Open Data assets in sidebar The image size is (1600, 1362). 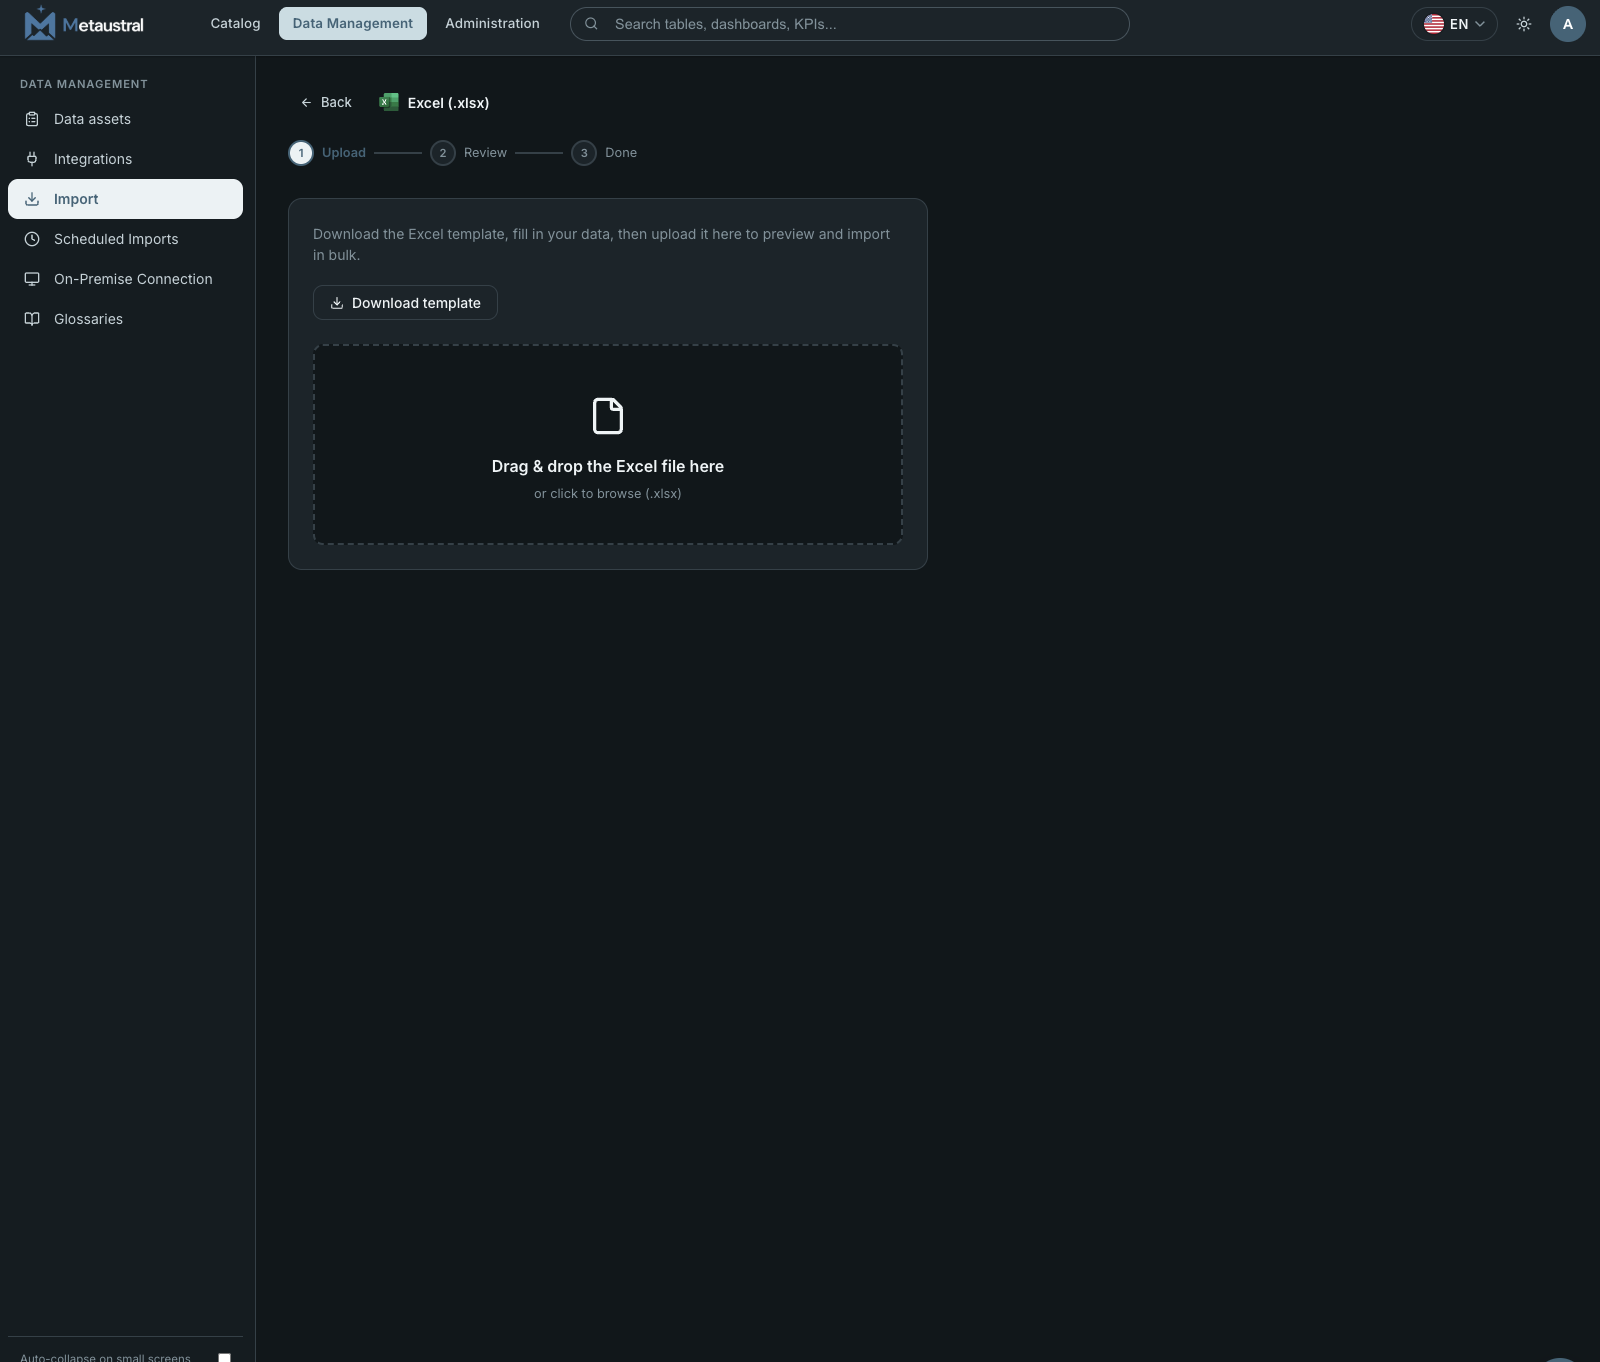coord(125,119)
